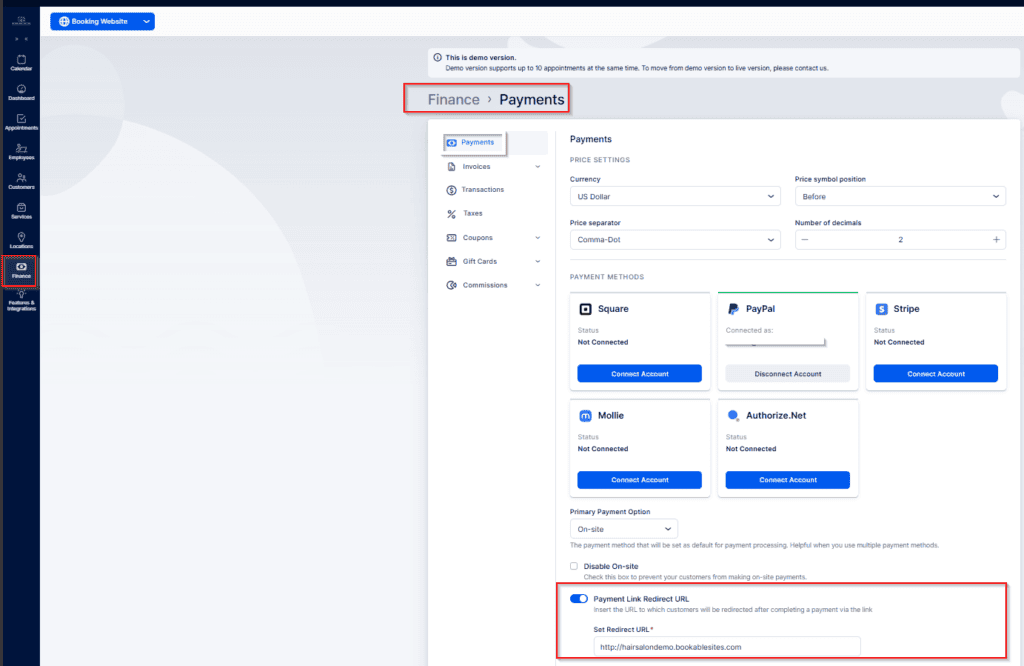
Task: Click the Taxes percent icon
Action: coord(451,214)
